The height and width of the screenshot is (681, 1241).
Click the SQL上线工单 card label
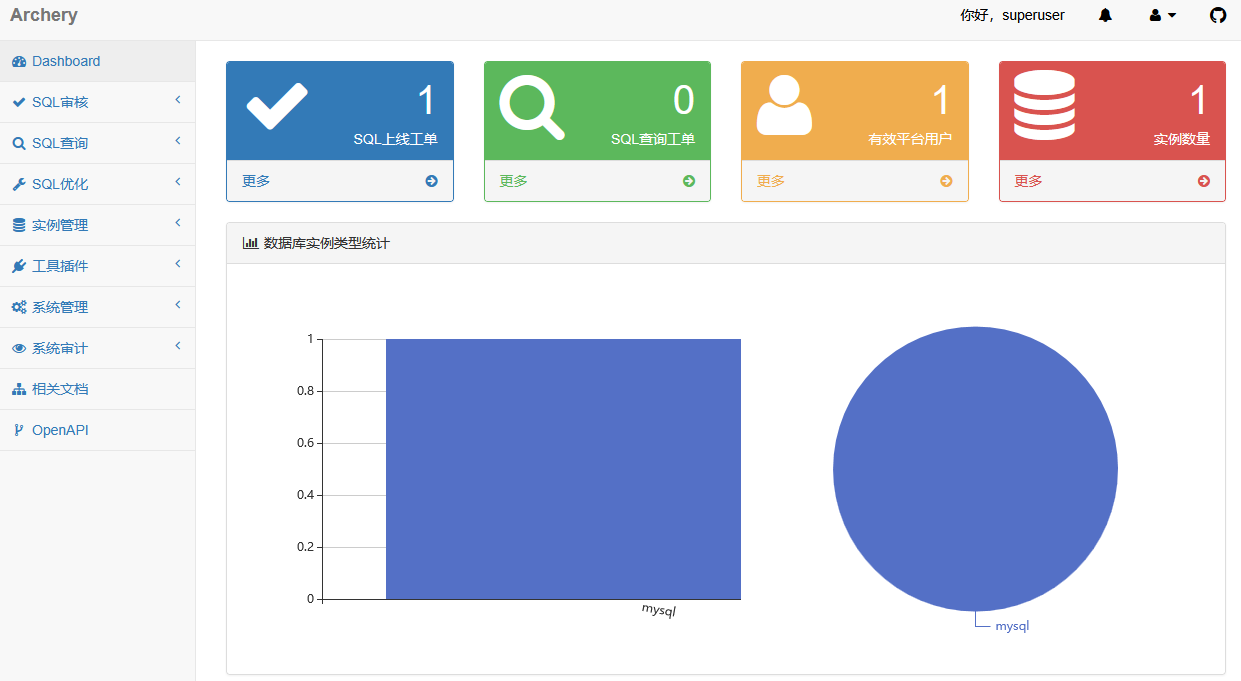tap(395, 139)
